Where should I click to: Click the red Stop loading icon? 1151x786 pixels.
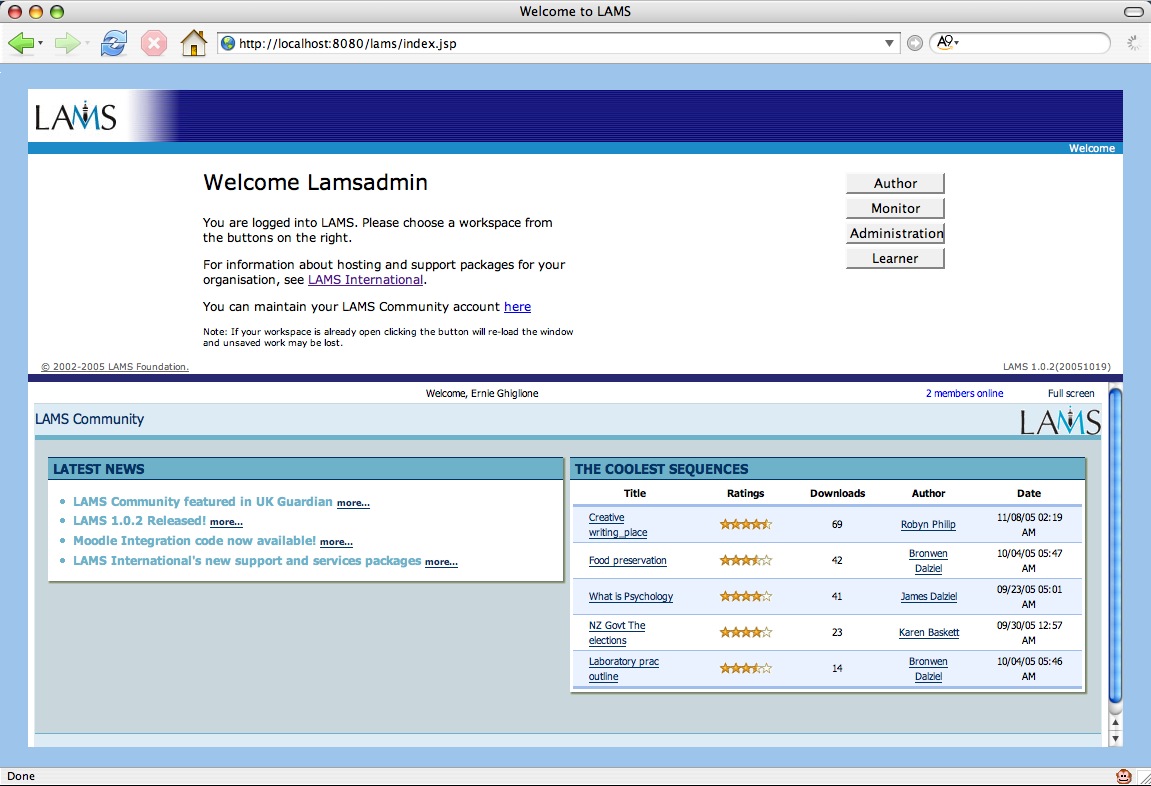tap(153, 43)
